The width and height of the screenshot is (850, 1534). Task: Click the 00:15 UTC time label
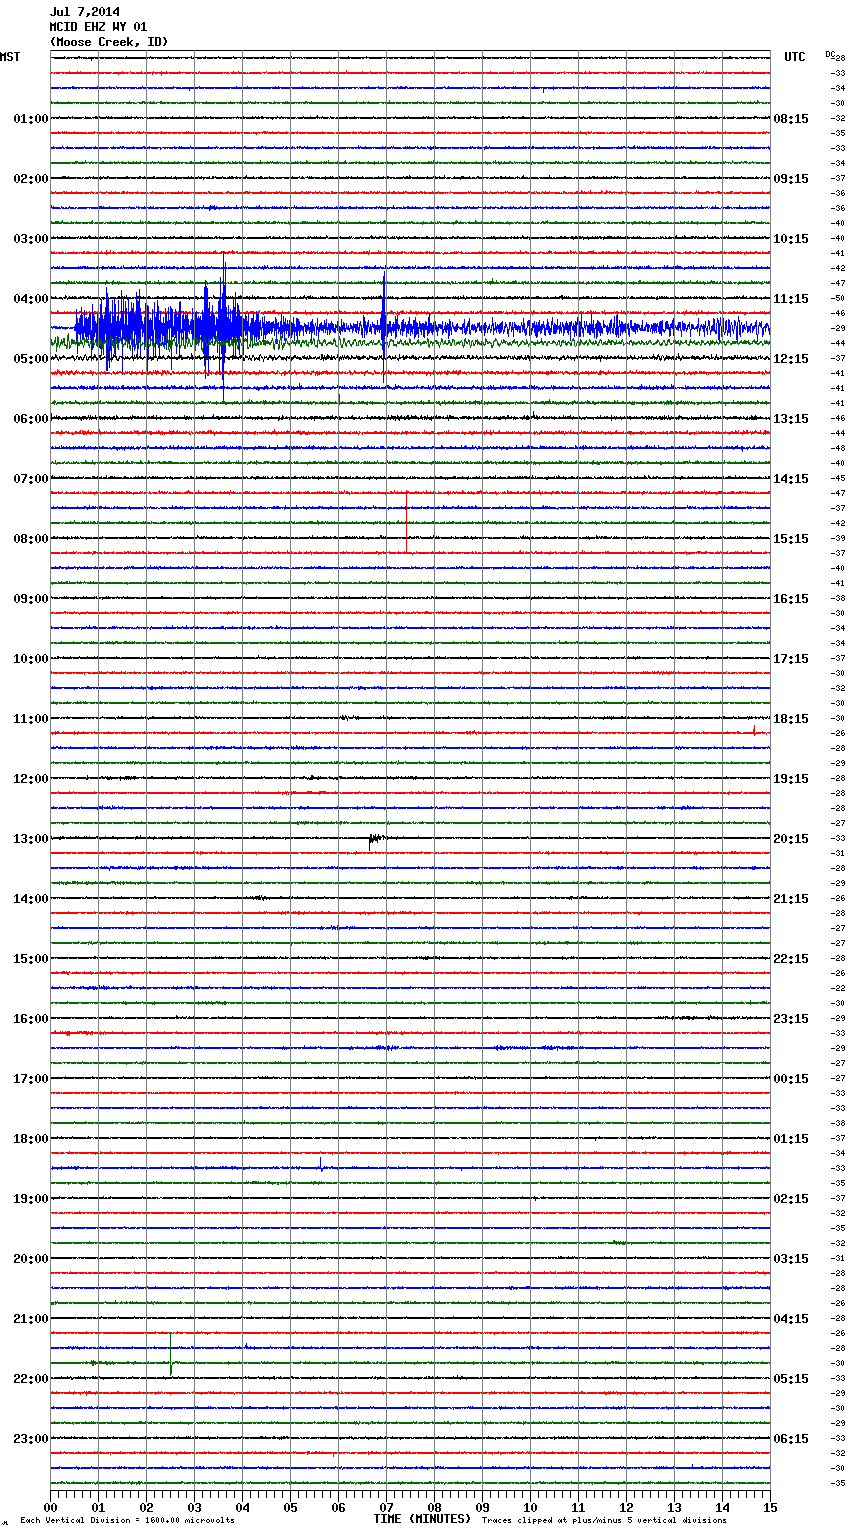click(791, 1079)
